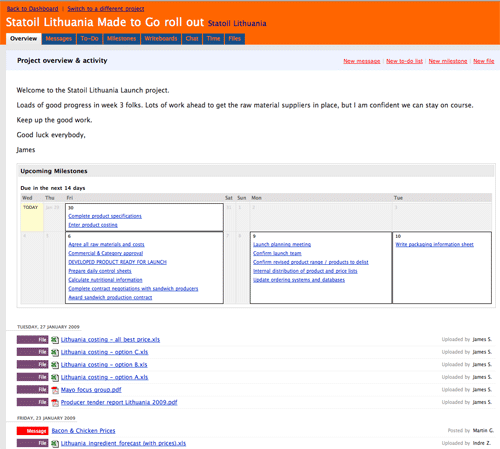
Task: Open 'Launch planning meeting' milestone
Action: pyautogui.click(x=282, y=244)
